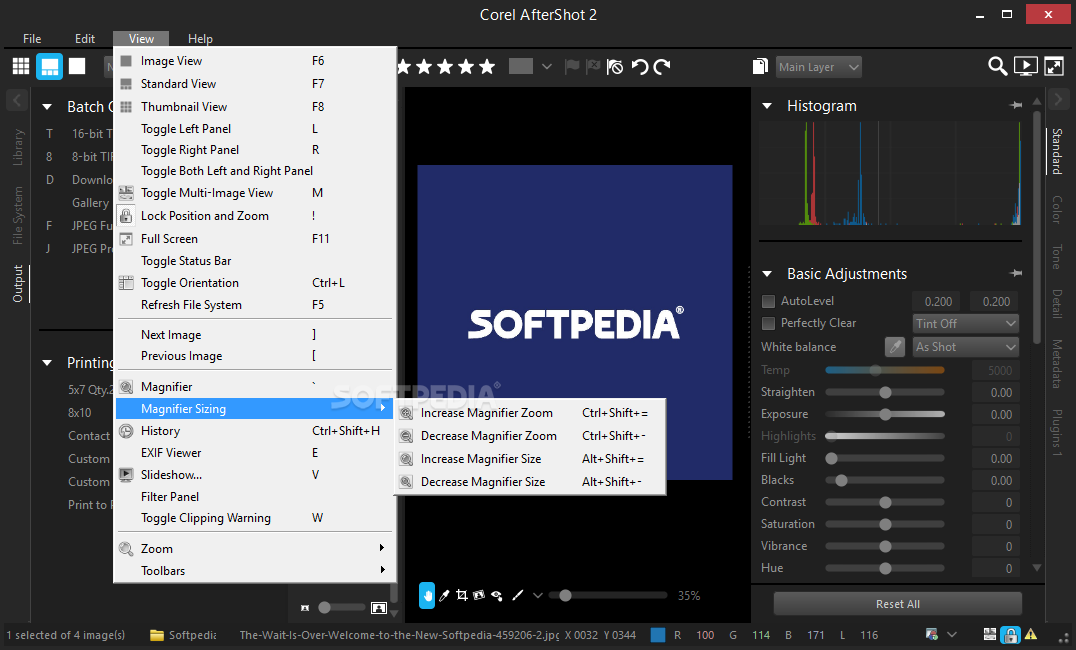Click the layers copy icon beside Main Layer

tap(760, 66)
